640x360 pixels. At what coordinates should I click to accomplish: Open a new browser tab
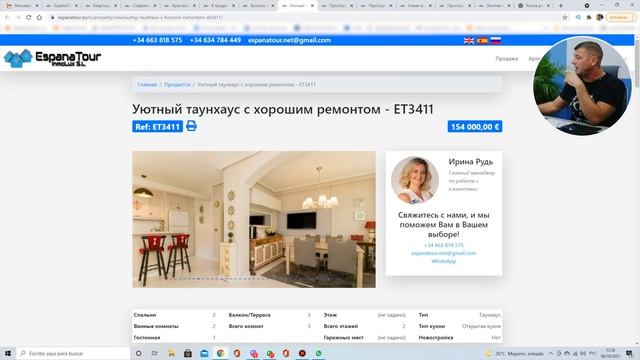tap(561, 6)
